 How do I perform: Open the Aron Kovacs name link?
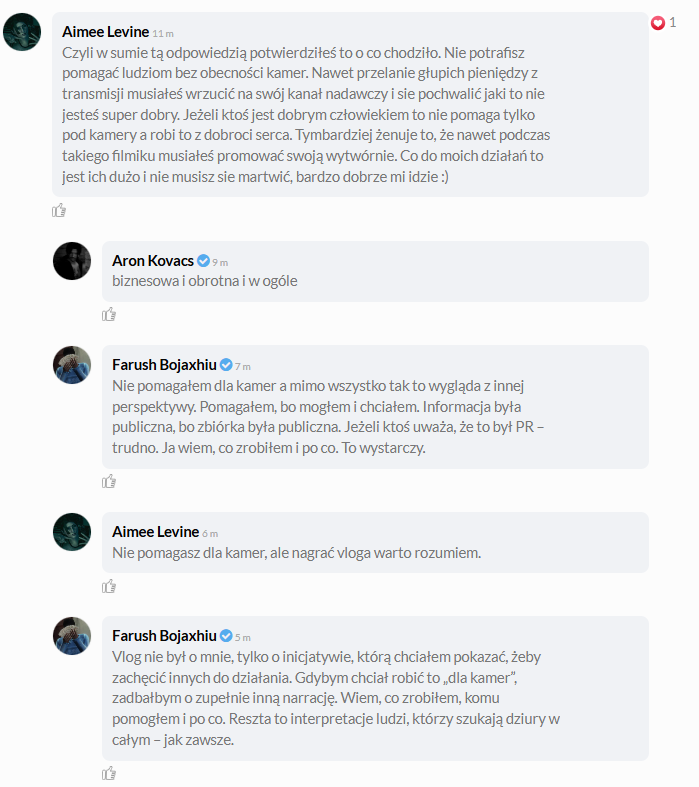153,261
